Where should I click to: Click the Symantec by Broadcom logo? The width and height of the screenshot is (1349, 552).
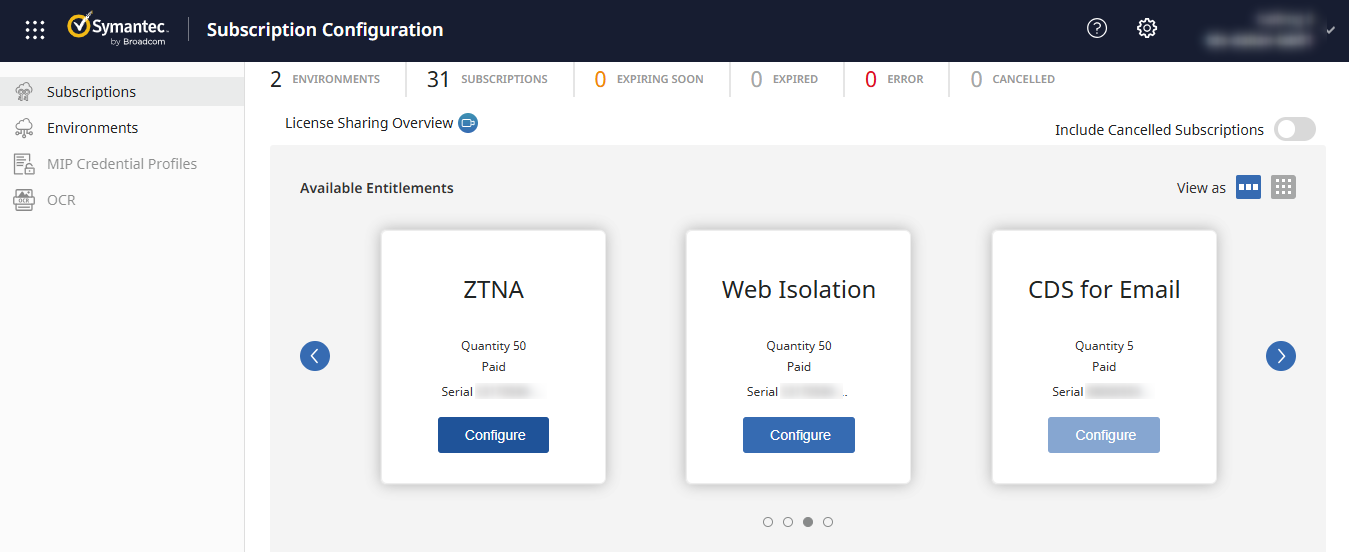117,29
